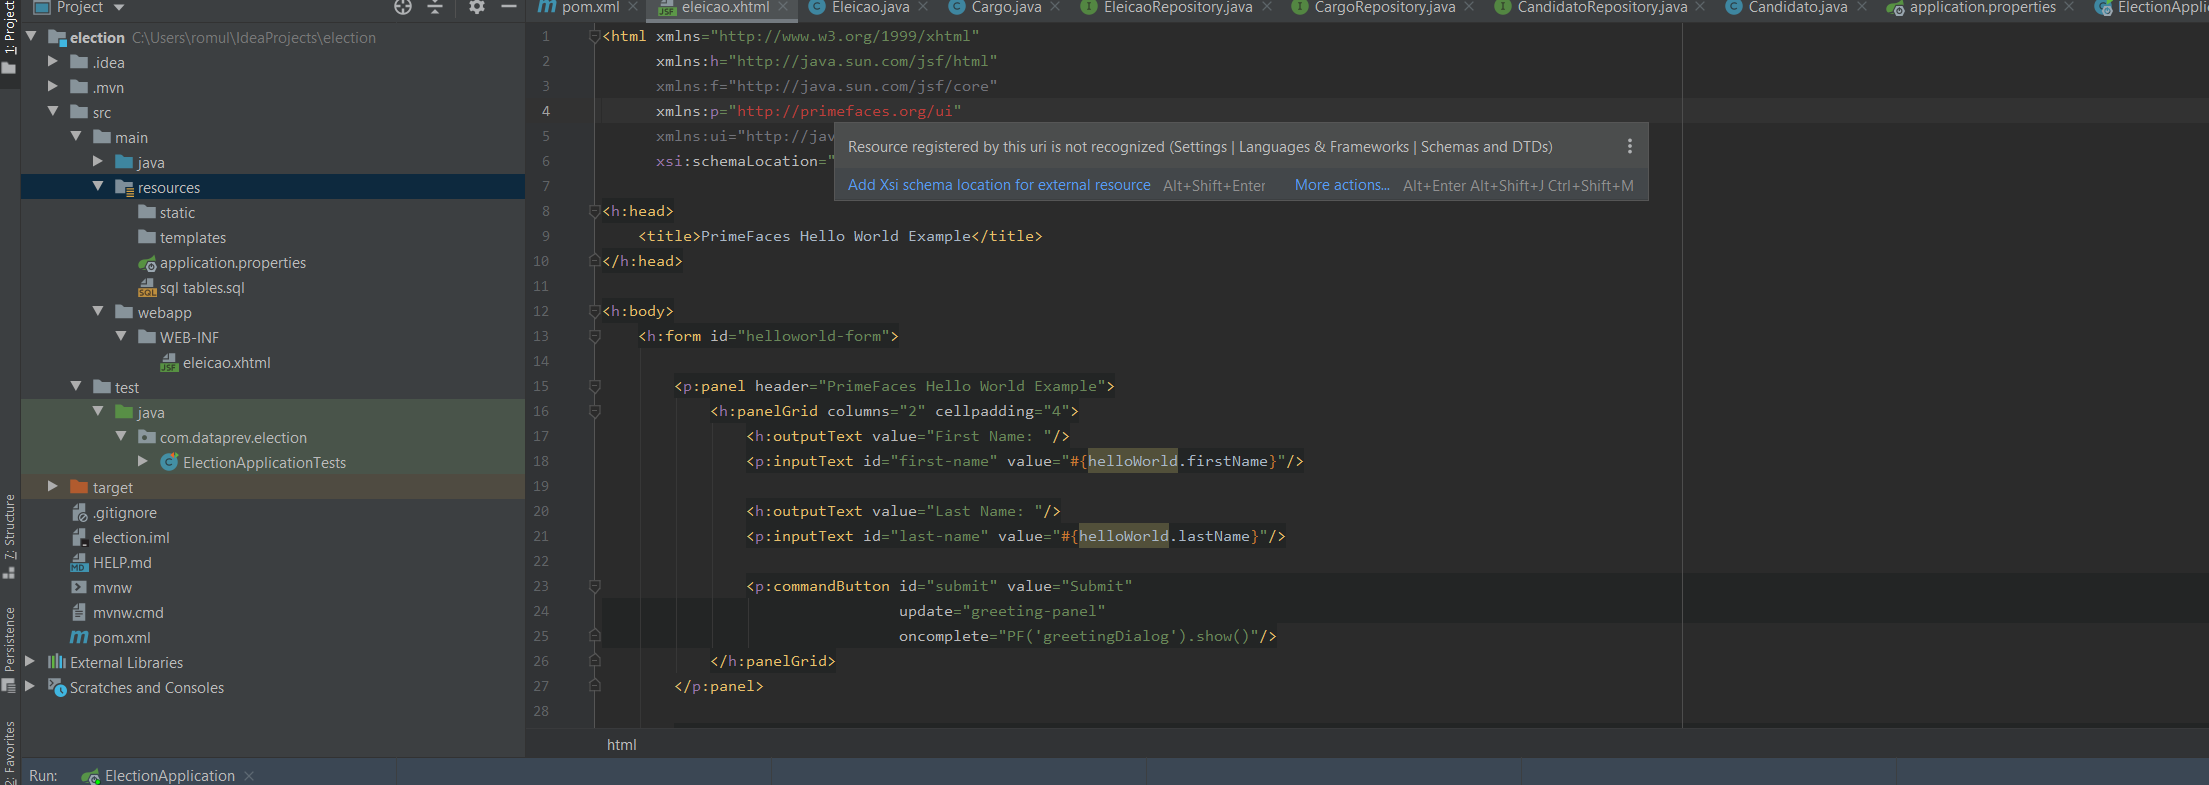Image resolution: width=2209 pixels, height=785 pixels.
Task: Open the Project view dropdown
Action: pyautogui.click(x=119, y=7)
